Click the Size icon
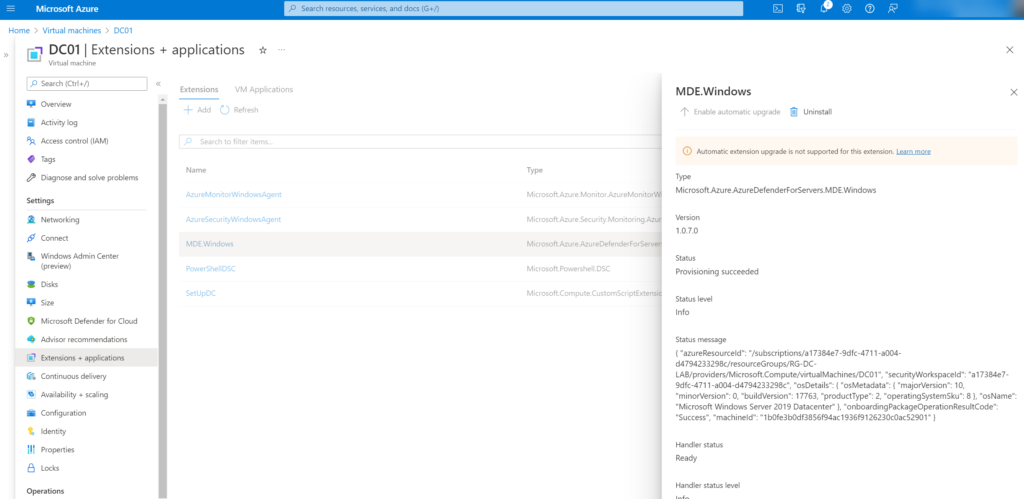Image resolution: width=1024 pixels, height=499 pixels. pyautogui.click(x=31, y=302)
